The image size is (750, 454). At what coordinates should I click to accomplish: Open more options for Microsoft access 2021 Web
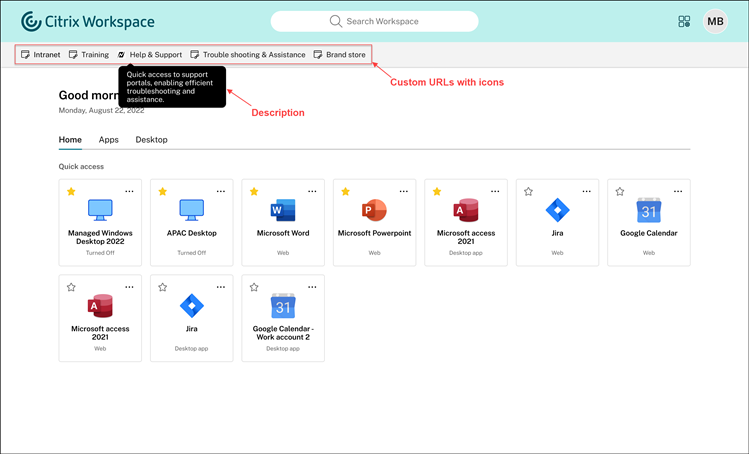129,287
